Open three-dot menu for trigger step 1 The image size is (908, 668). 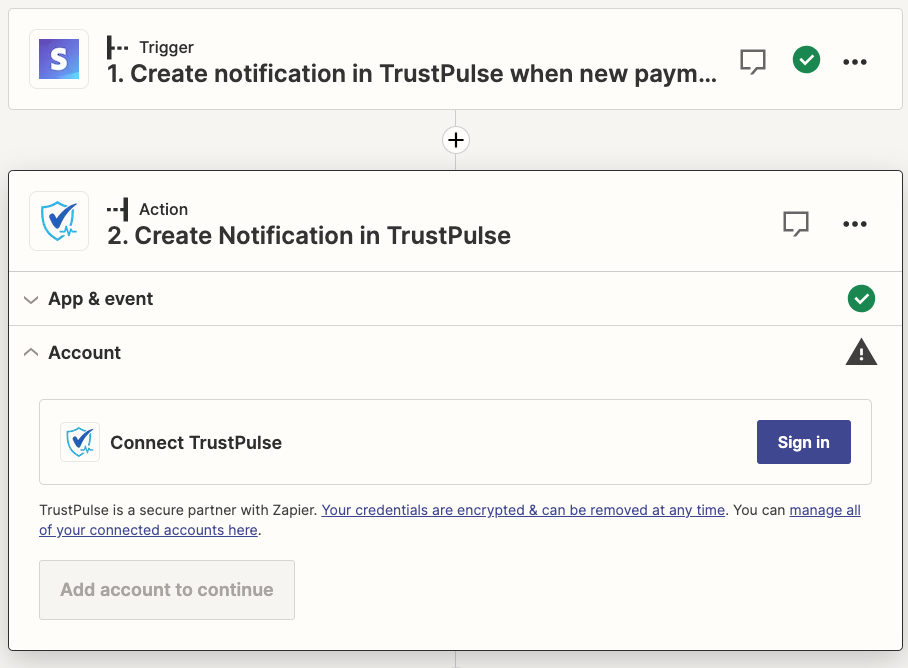(x=854, y=61)
